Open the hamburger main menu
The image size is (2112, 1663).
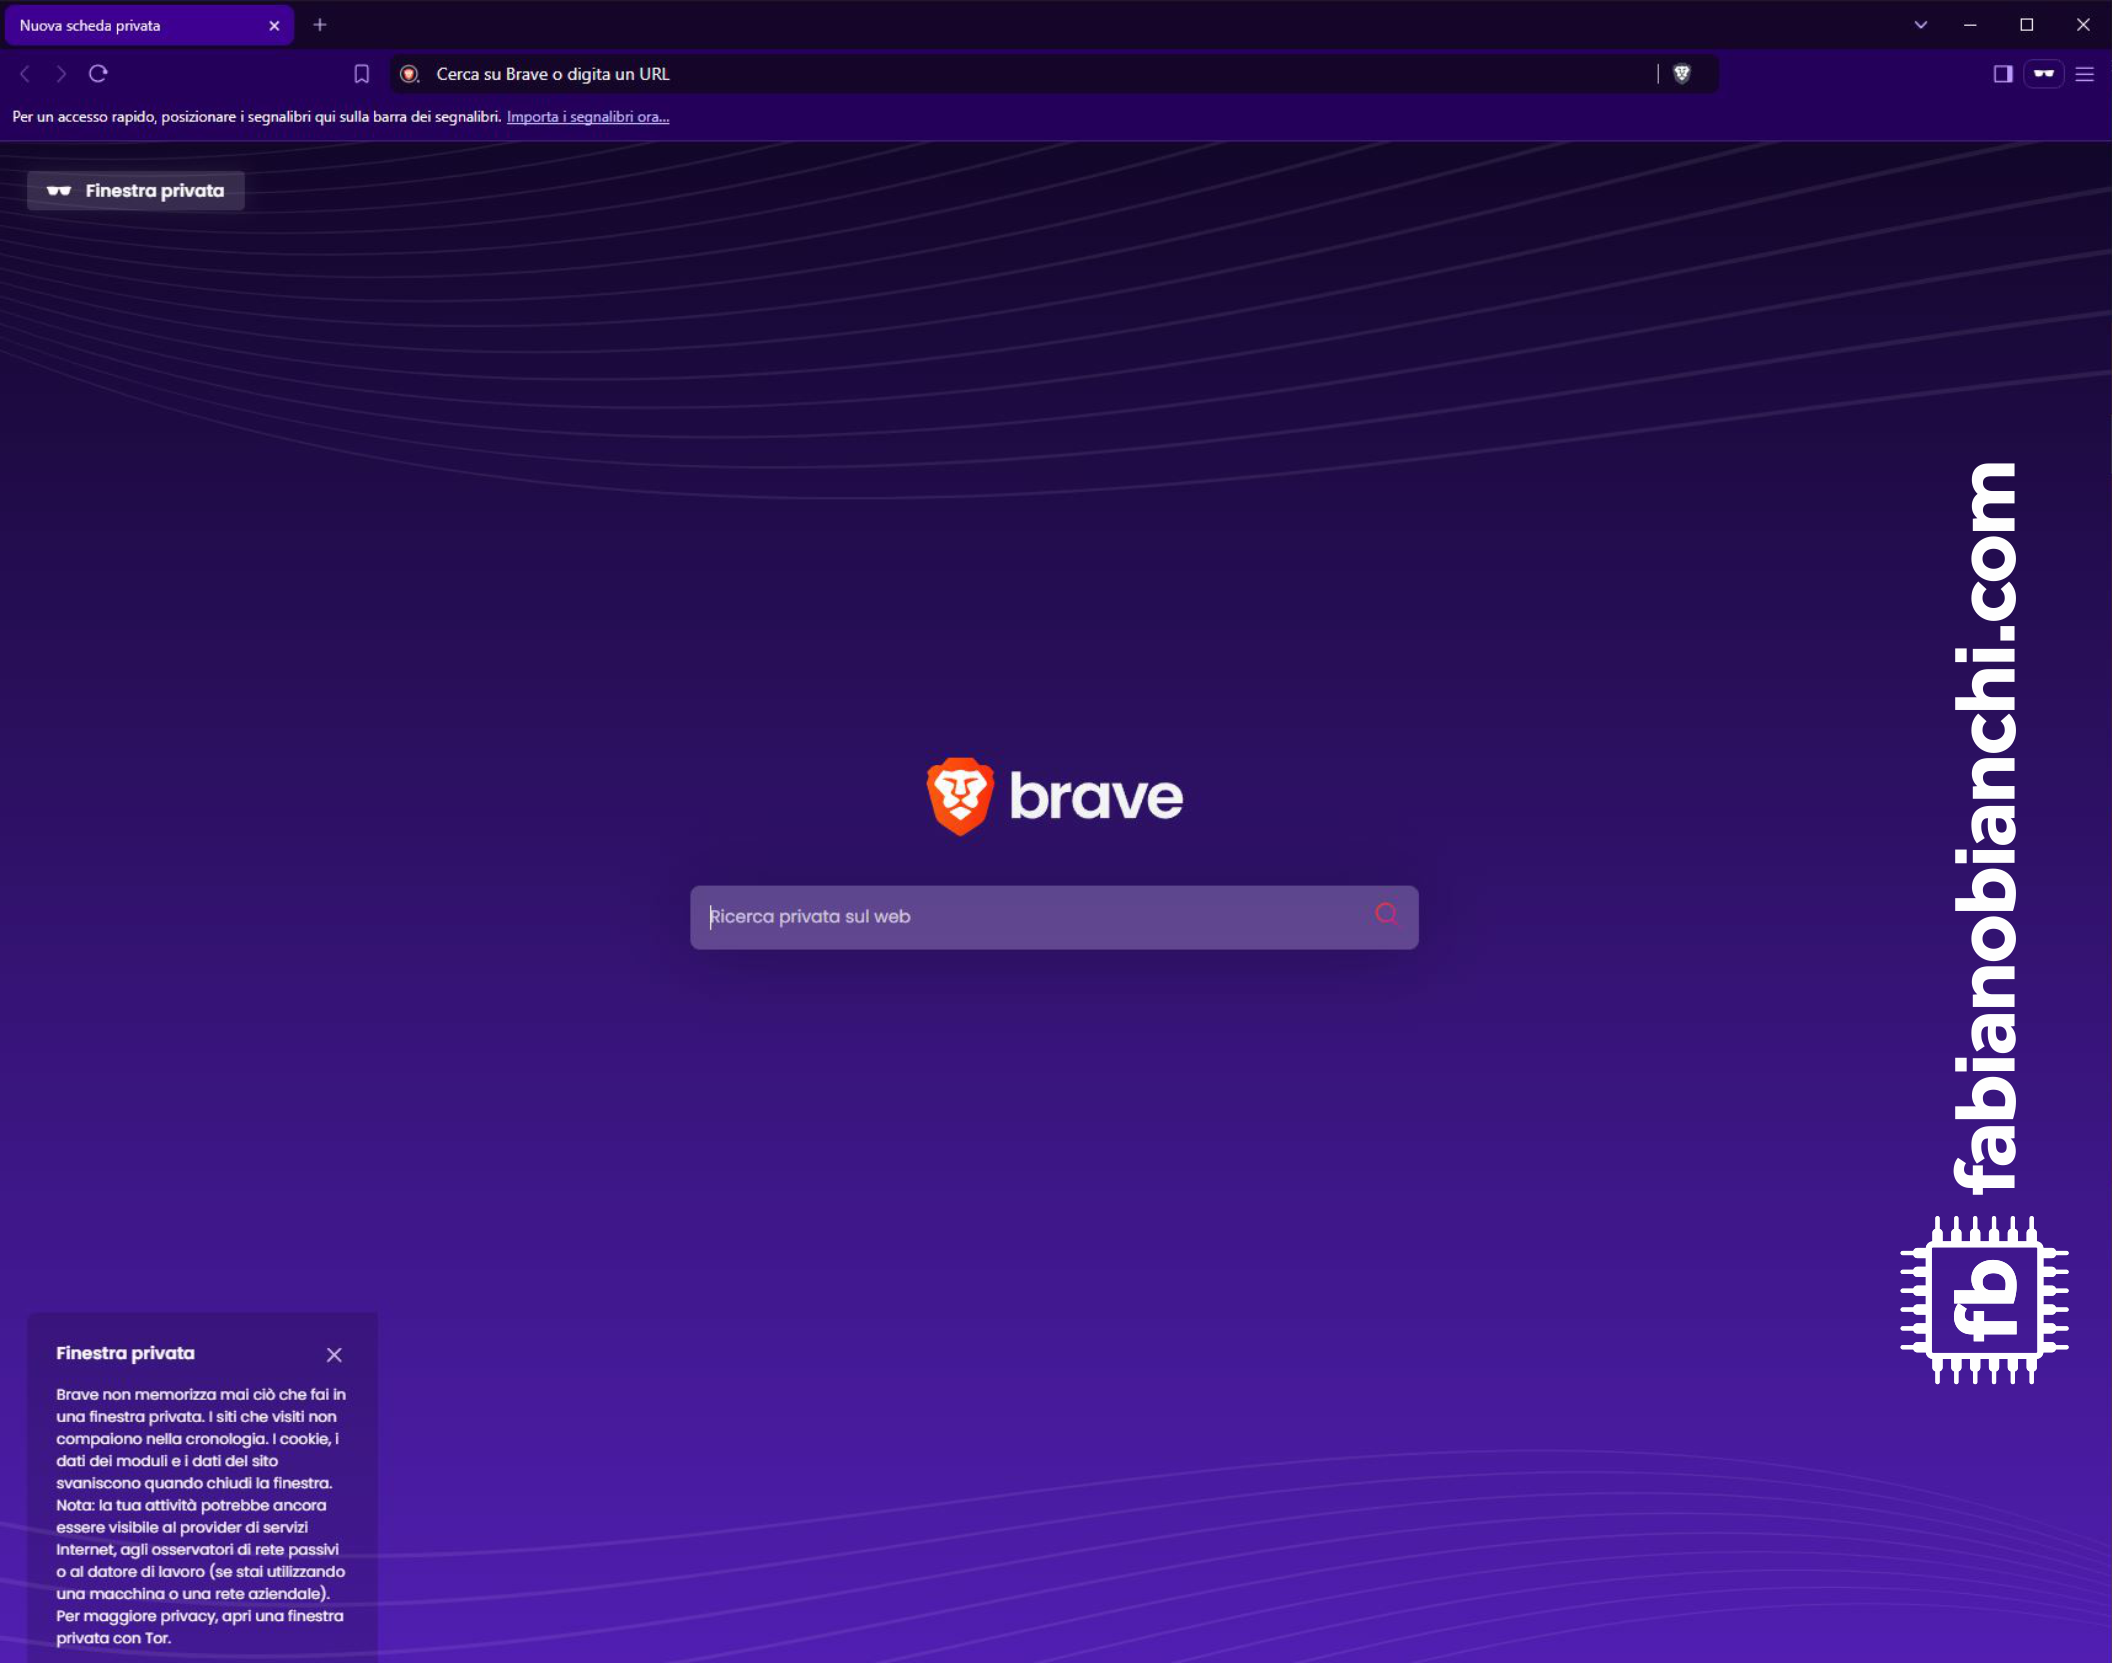(x=2085, y=74)
